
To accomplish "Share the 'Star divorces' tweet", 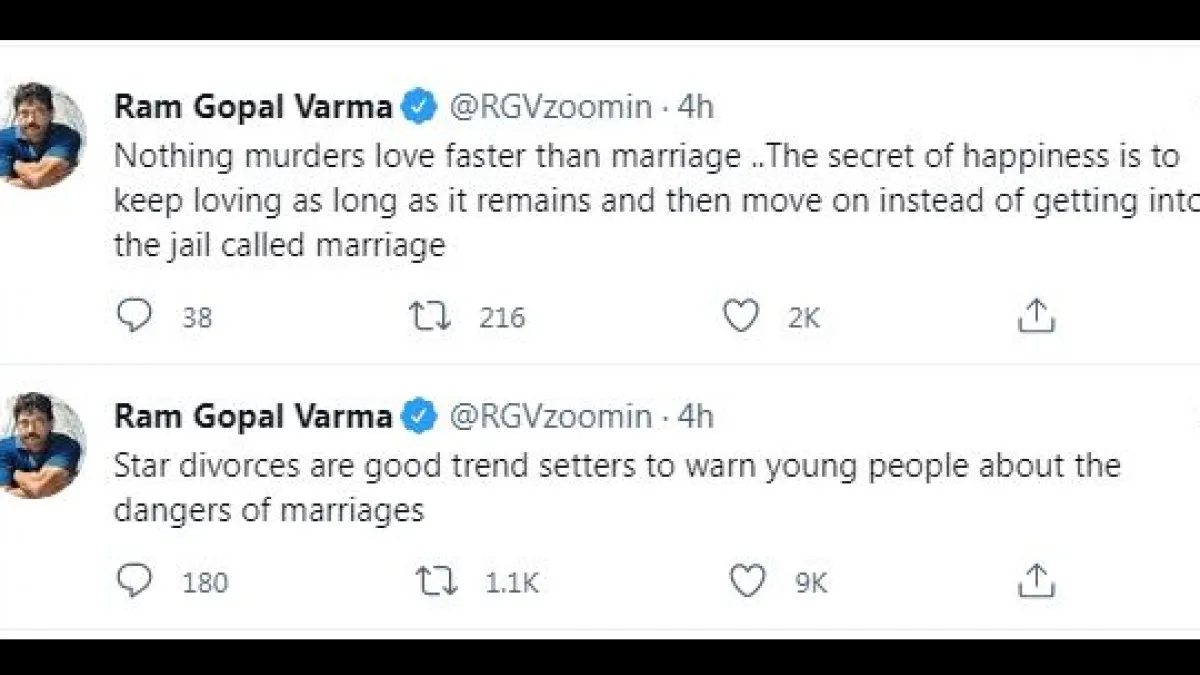I will click(x=1036, y=581).
